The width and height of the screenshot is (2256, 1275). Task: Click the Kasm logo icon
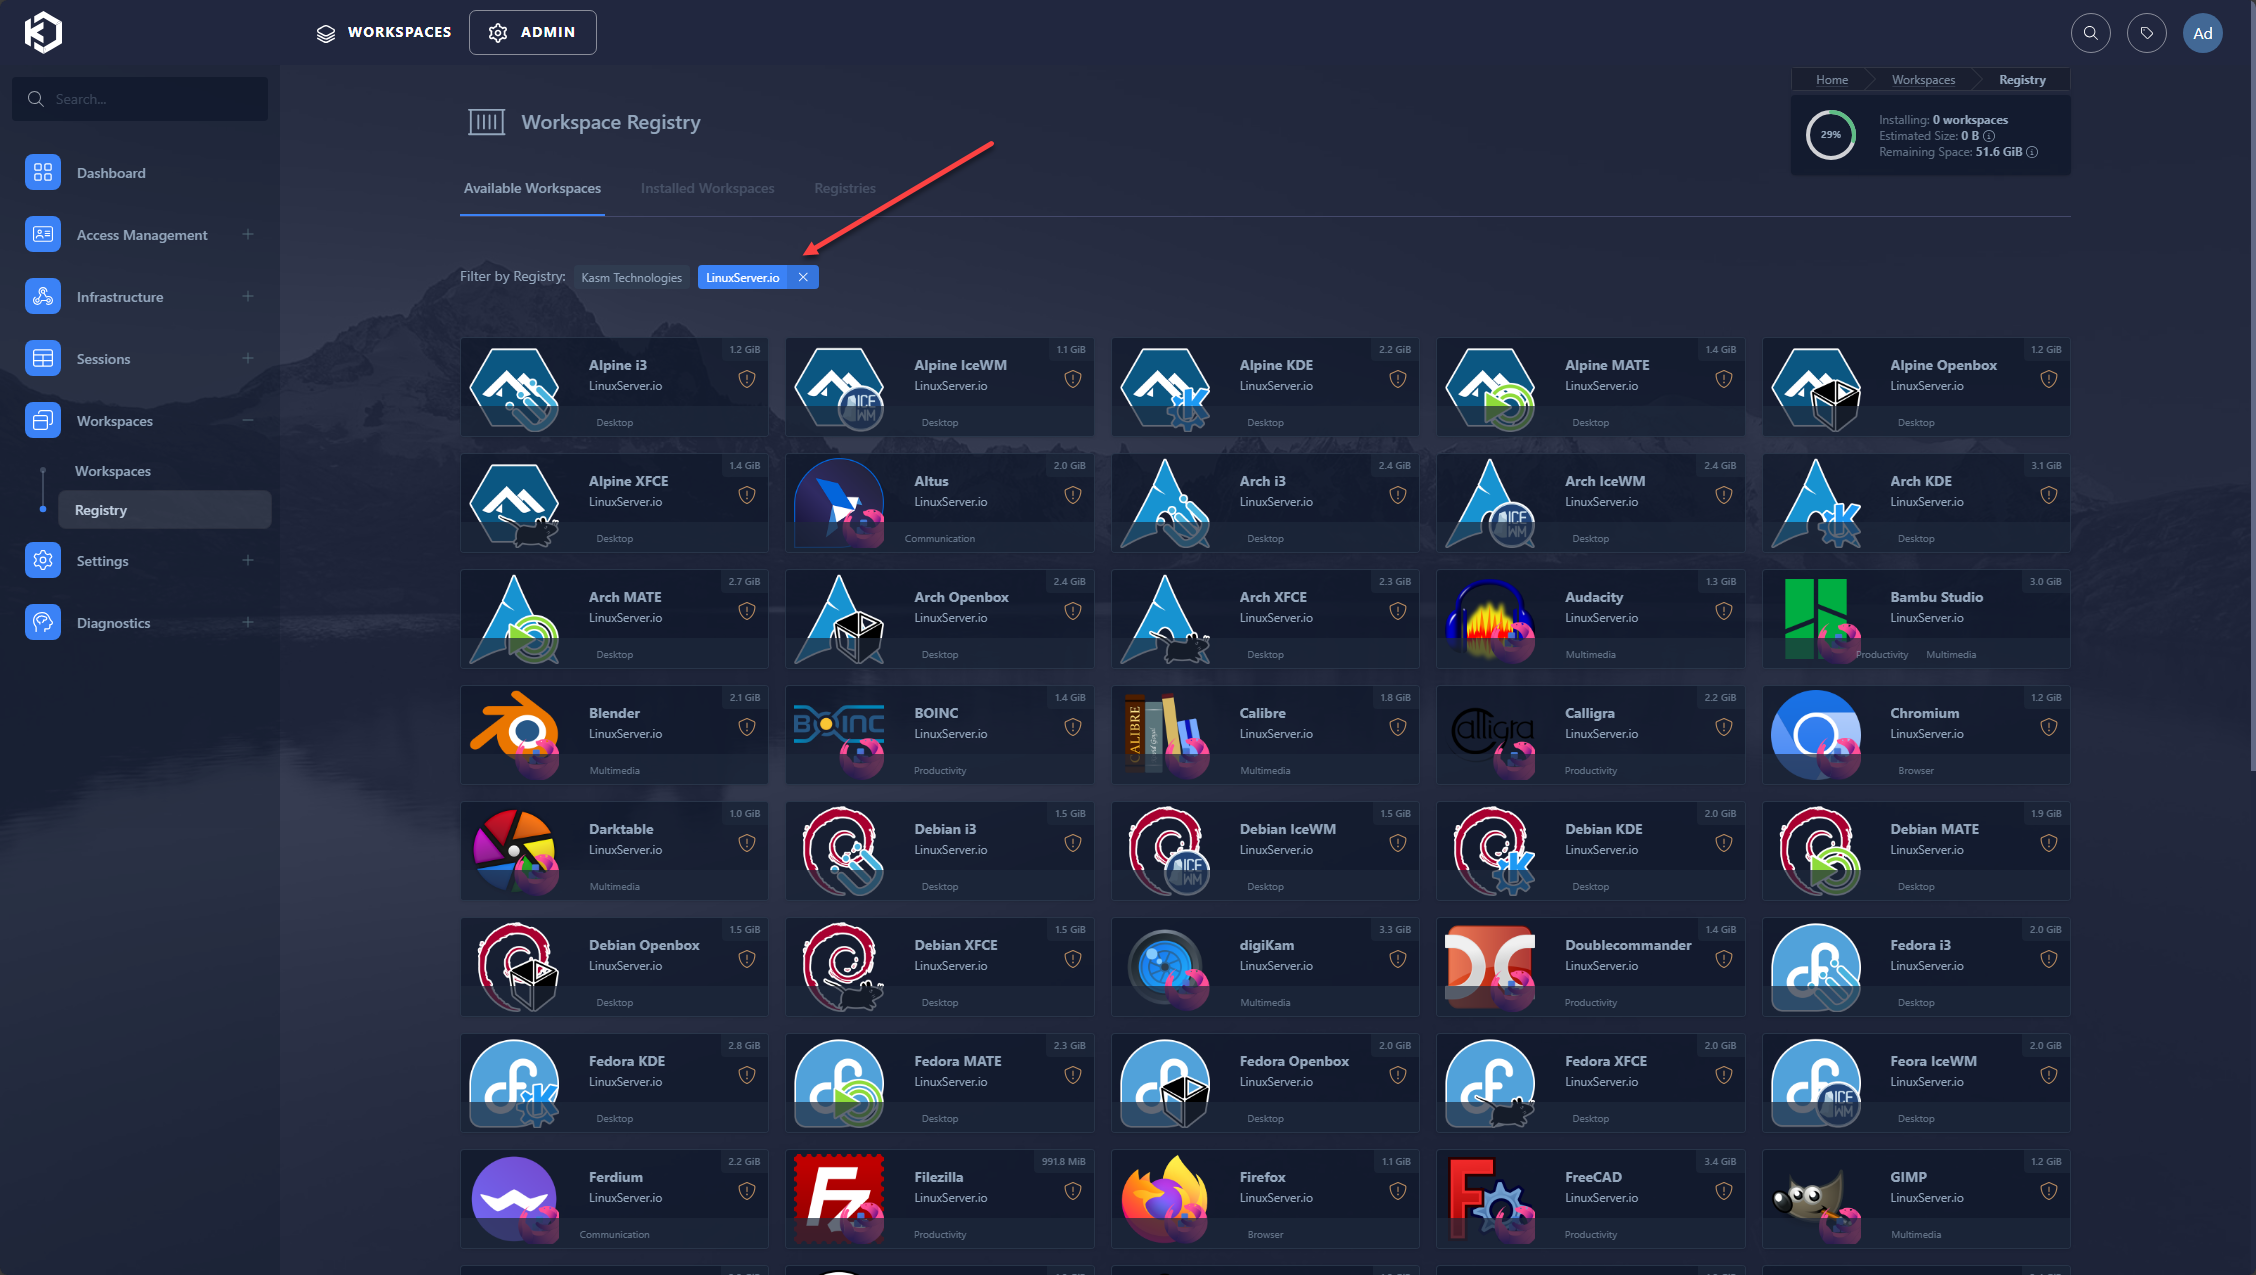[x=43, y=32]
